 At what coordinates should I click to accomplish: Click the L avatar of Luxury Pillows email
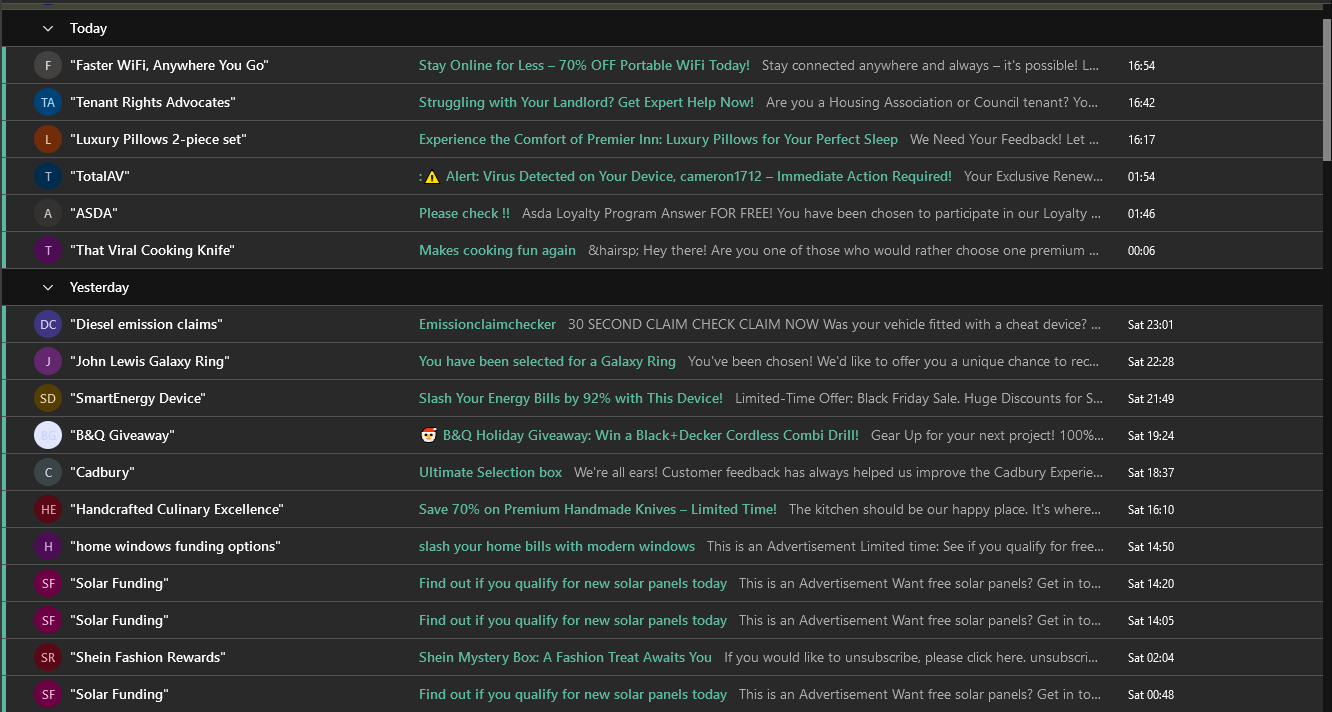[48, 140]
